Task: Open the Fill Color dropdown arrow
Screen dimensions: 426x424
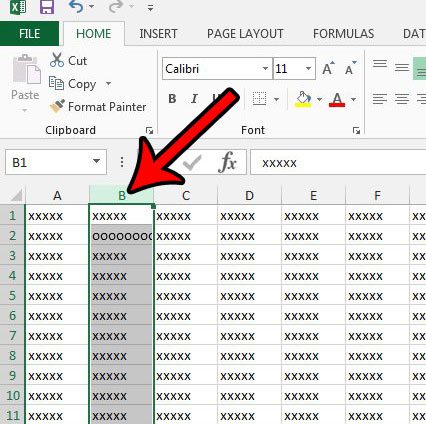Action: click(x=319, y=99)
